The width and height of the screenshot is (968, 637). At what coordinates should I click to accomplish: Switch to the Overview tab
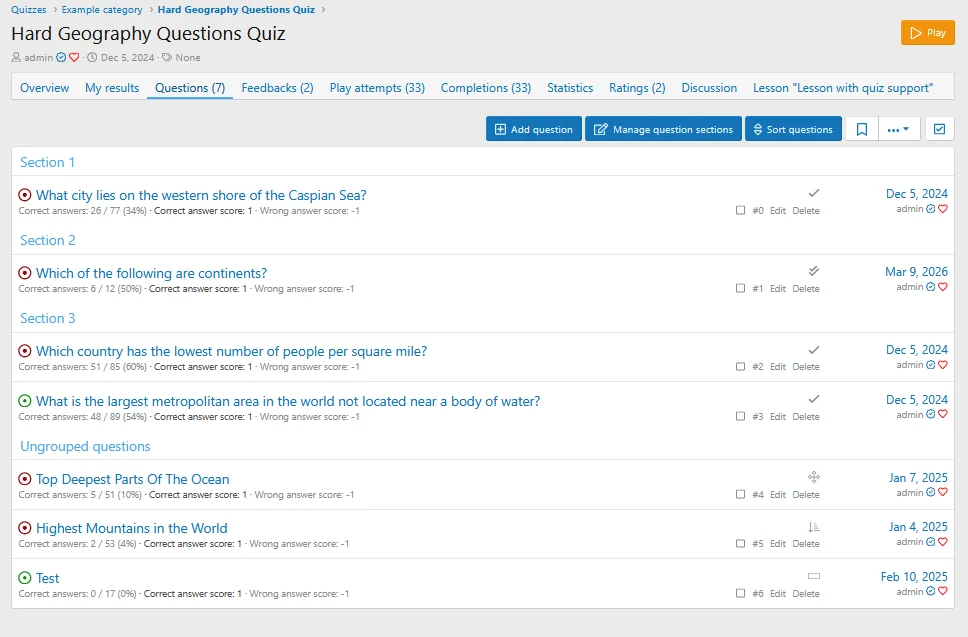tap(44, 88)
